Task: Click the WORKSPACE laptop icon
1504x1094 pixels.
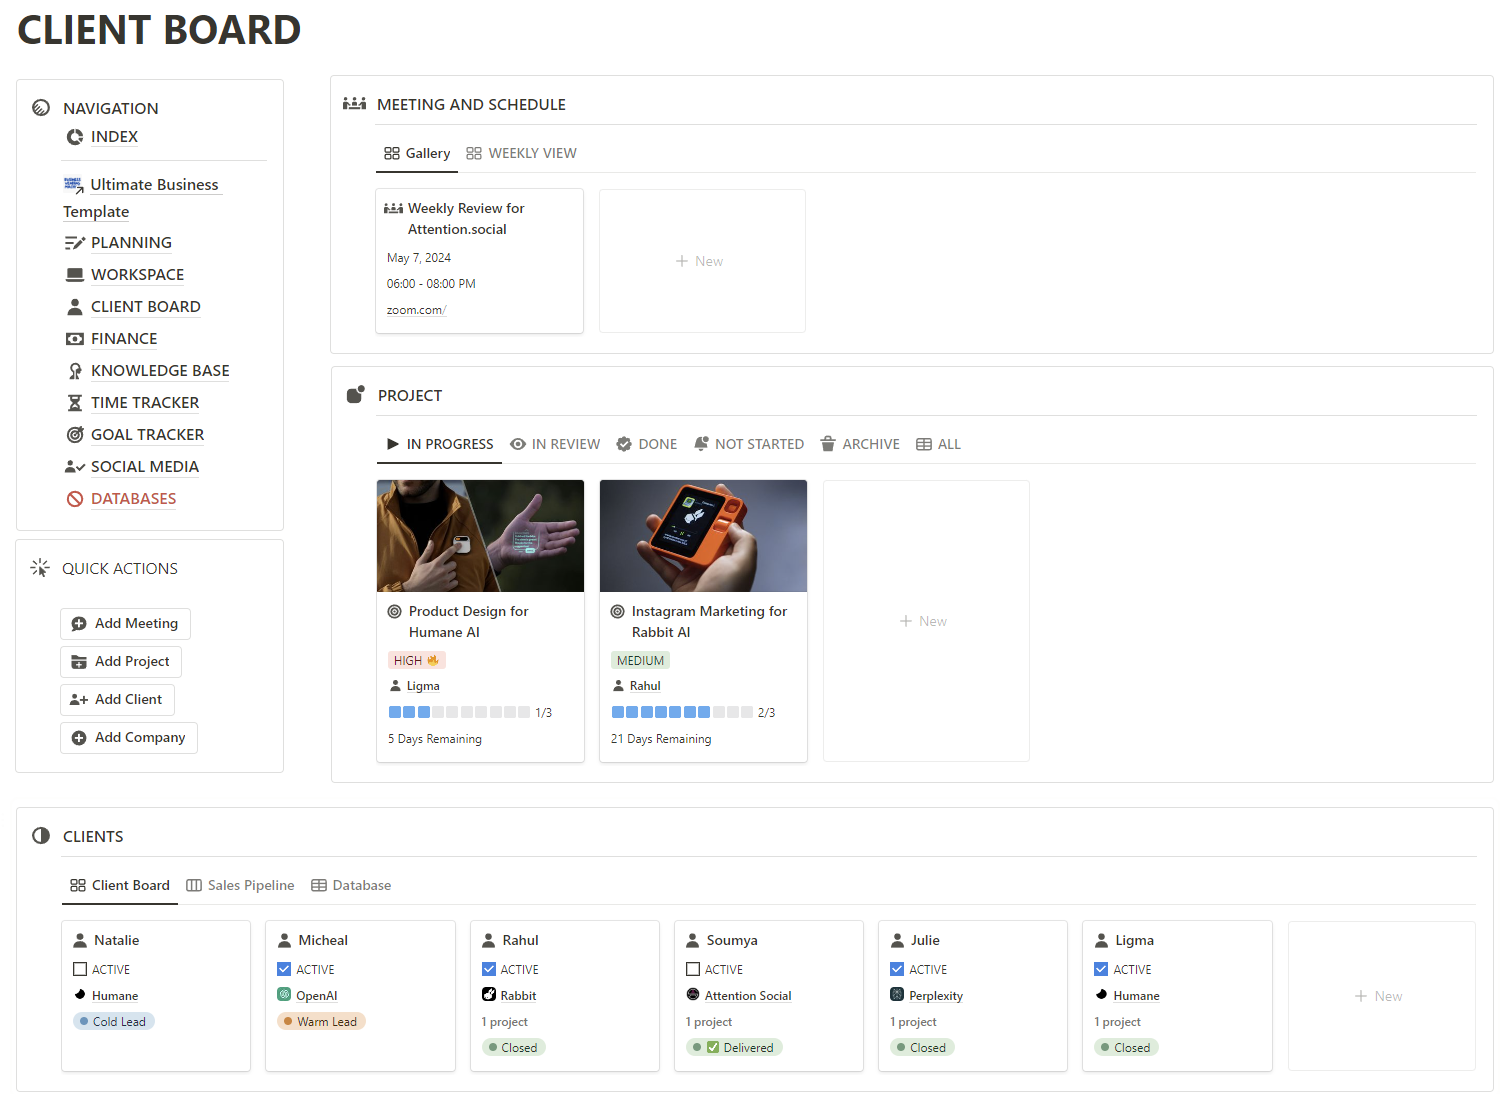Action: [x=75, y=275]
